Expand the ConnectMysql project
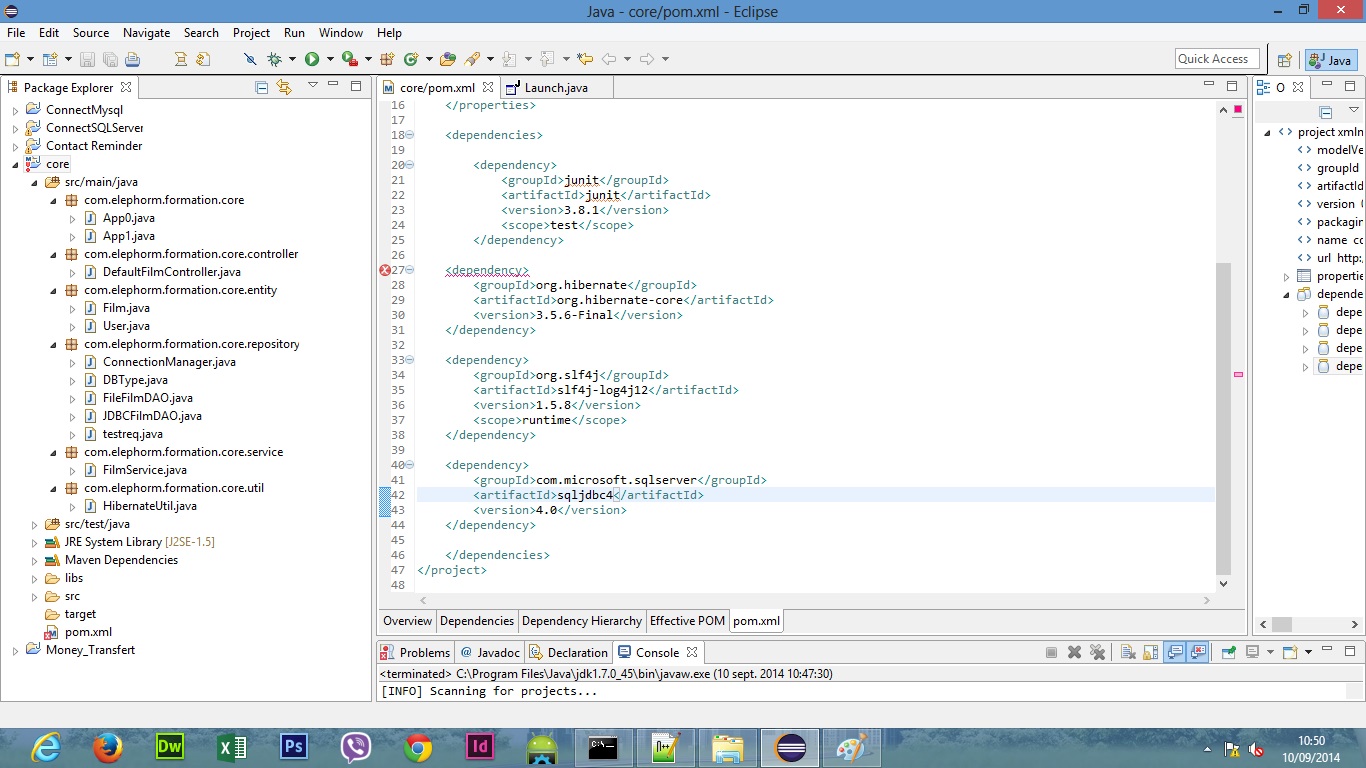The image size is (1366, 768). coord(15,110)
